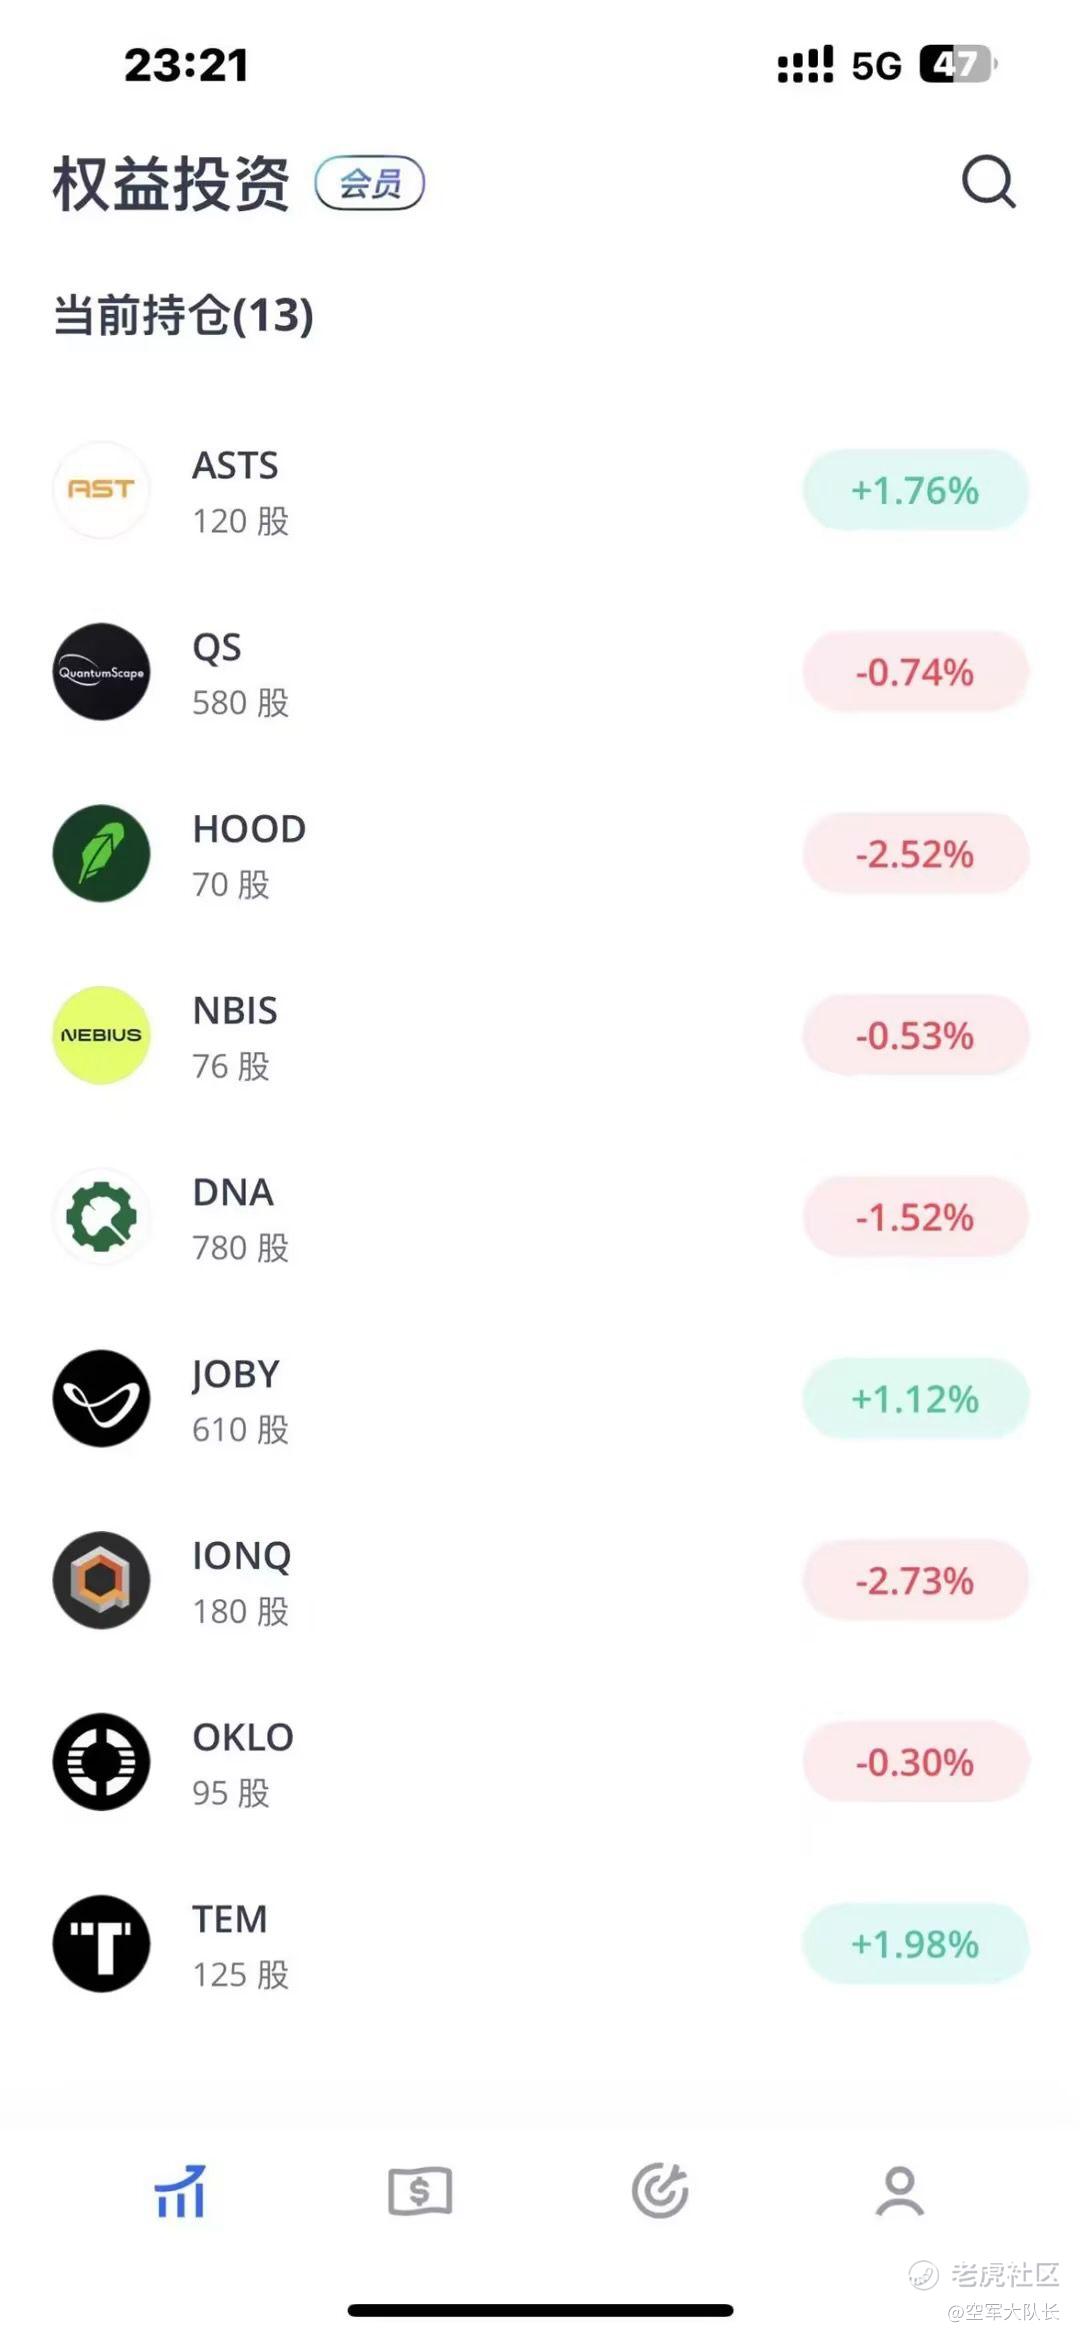Tap the Nebius yellow logo
The width and height of the screenshot is (1080, 2337).
101,1035
